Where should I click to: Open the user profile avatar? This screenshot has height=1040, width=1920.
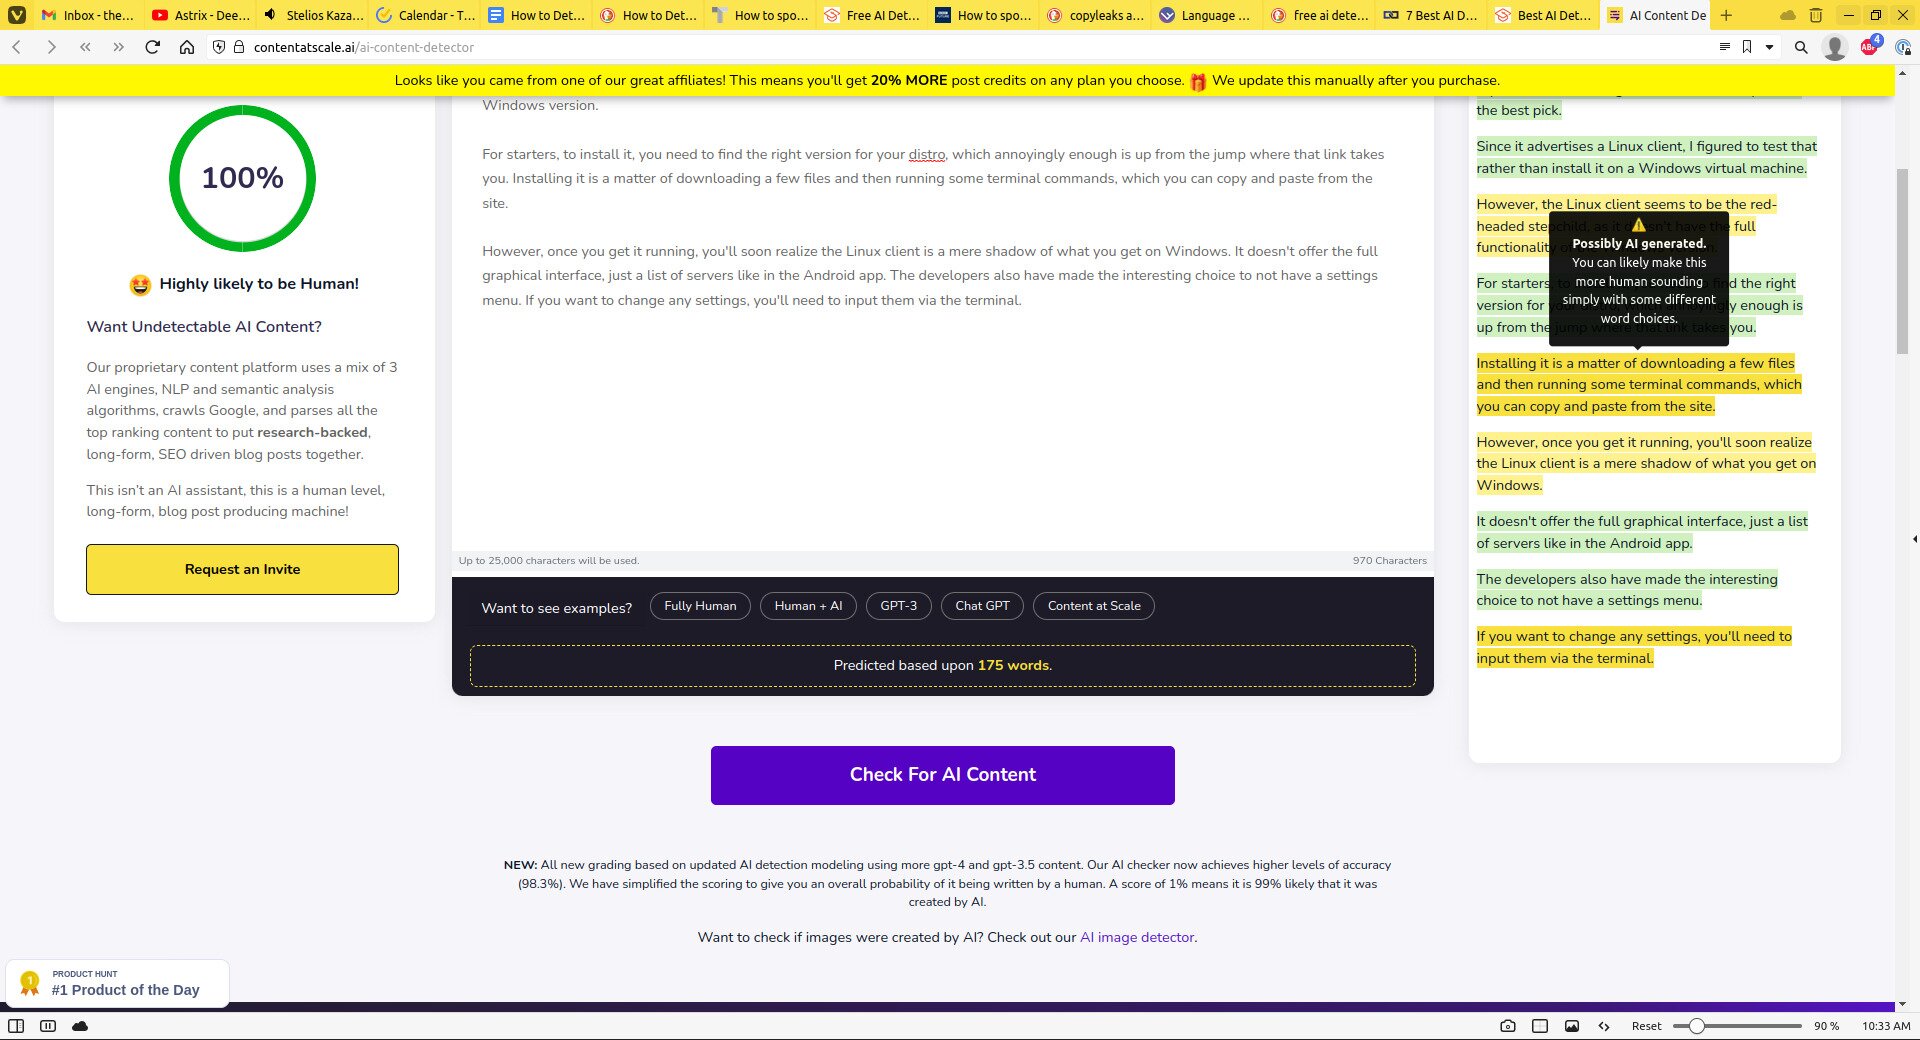1834,47
